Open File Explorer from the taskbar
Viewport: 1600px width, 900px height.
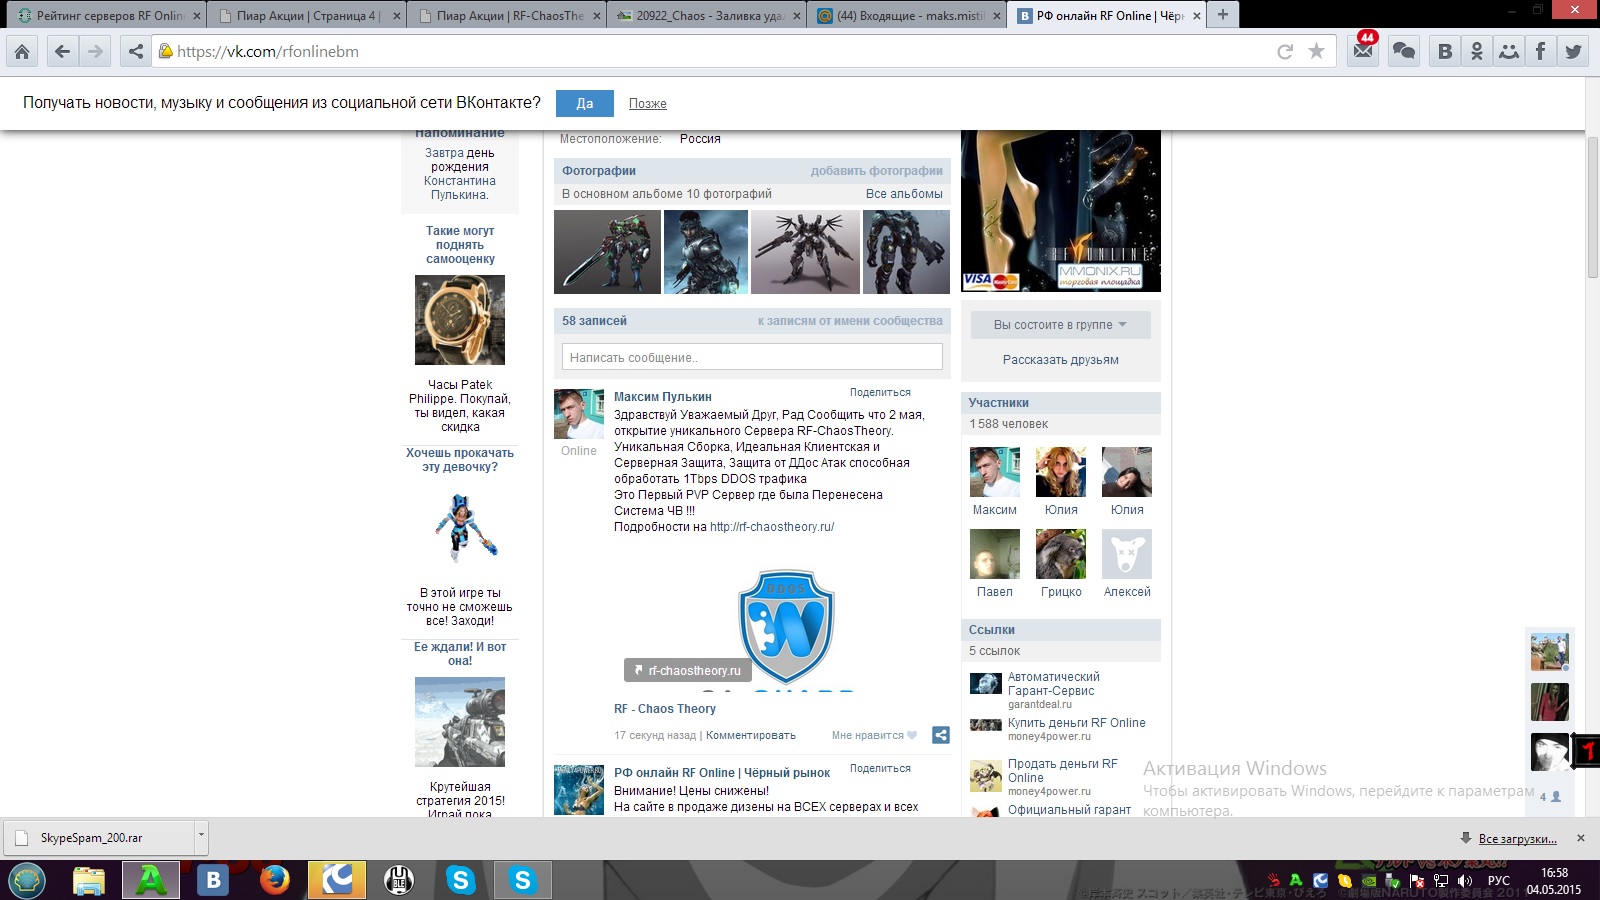(x=89, y=880)
